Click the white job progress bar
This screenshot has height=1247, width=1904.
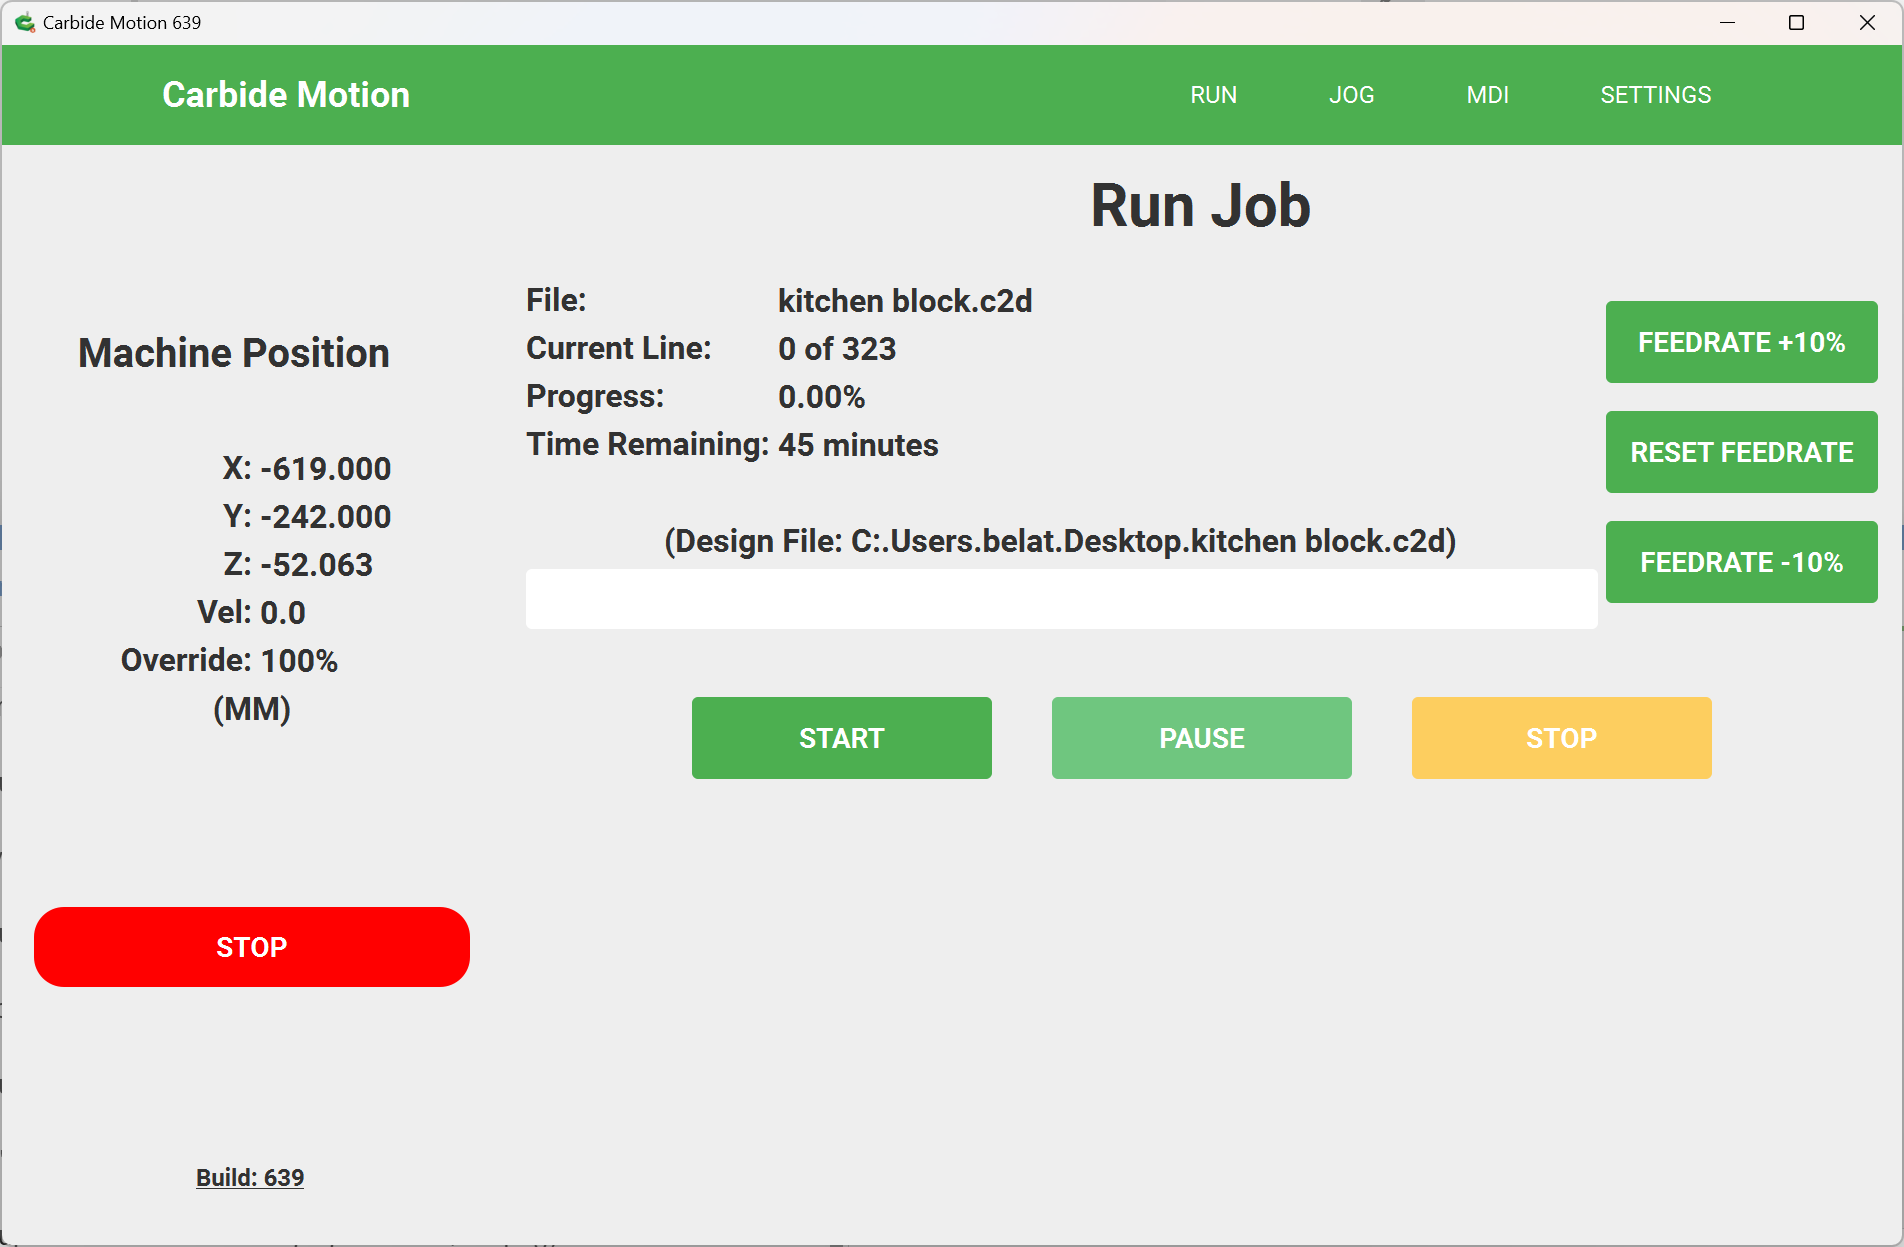1061,599
